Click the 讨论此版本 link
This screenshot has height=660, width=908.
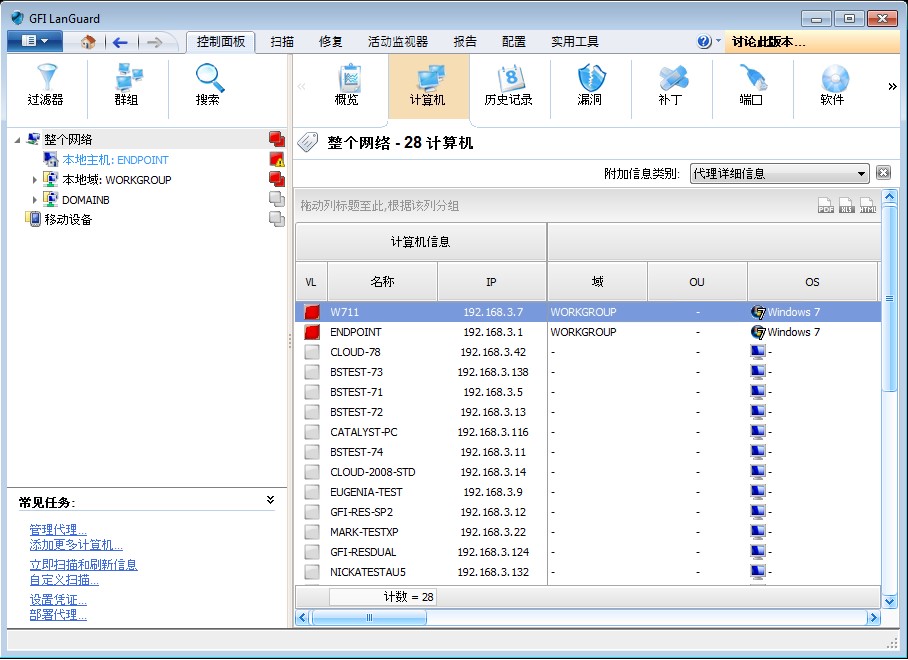[x=768, y=42]
